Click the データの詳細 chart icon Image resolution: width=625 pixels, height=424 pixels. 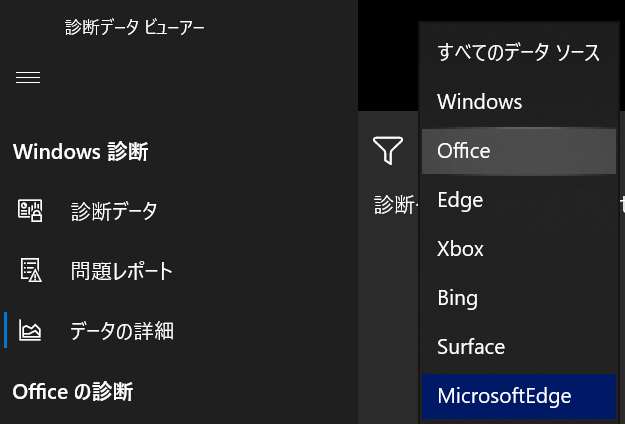pos(30,330)
